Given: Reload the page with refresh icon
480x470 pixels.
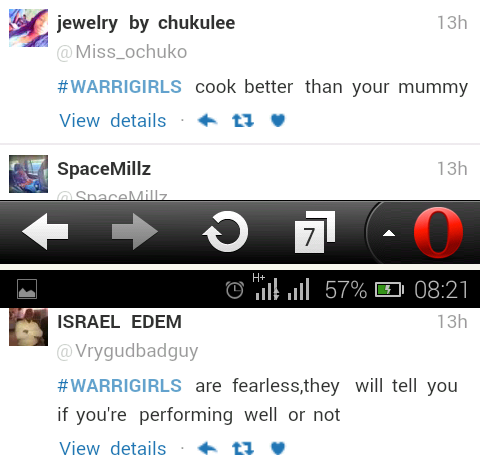Looking at the screenshot, I should click(x=226, y=231).
